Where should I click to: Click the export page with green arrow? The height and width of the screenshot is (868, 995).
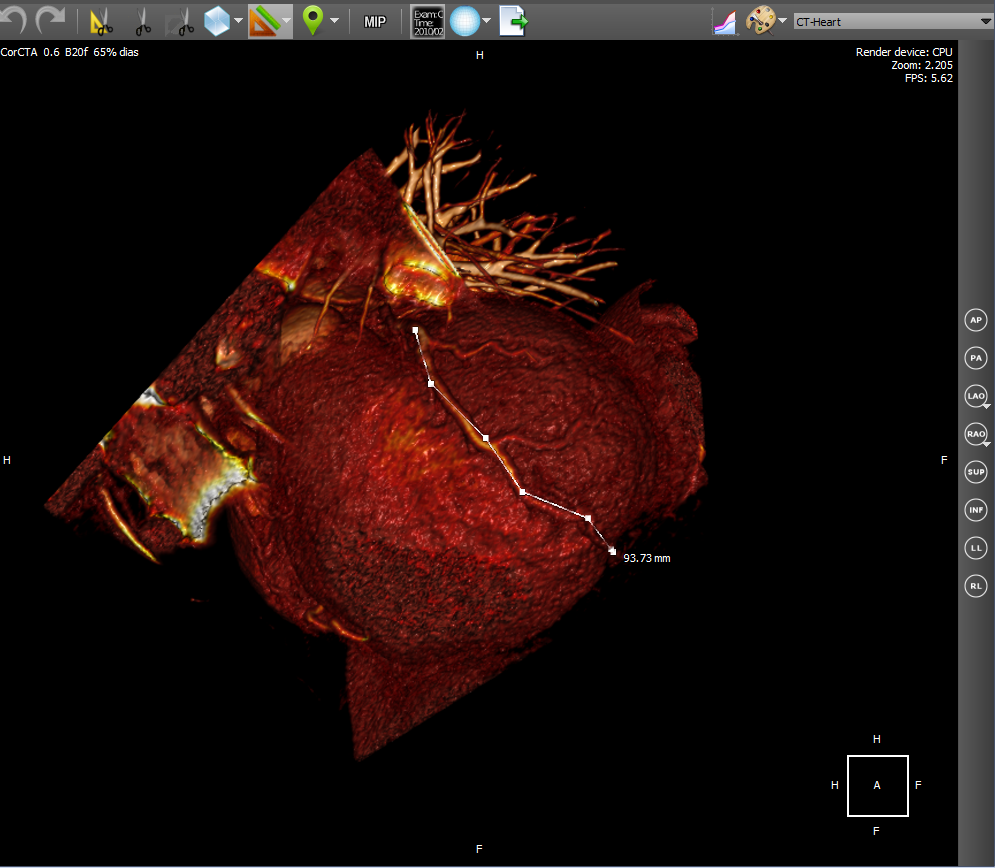click(513, 21)
